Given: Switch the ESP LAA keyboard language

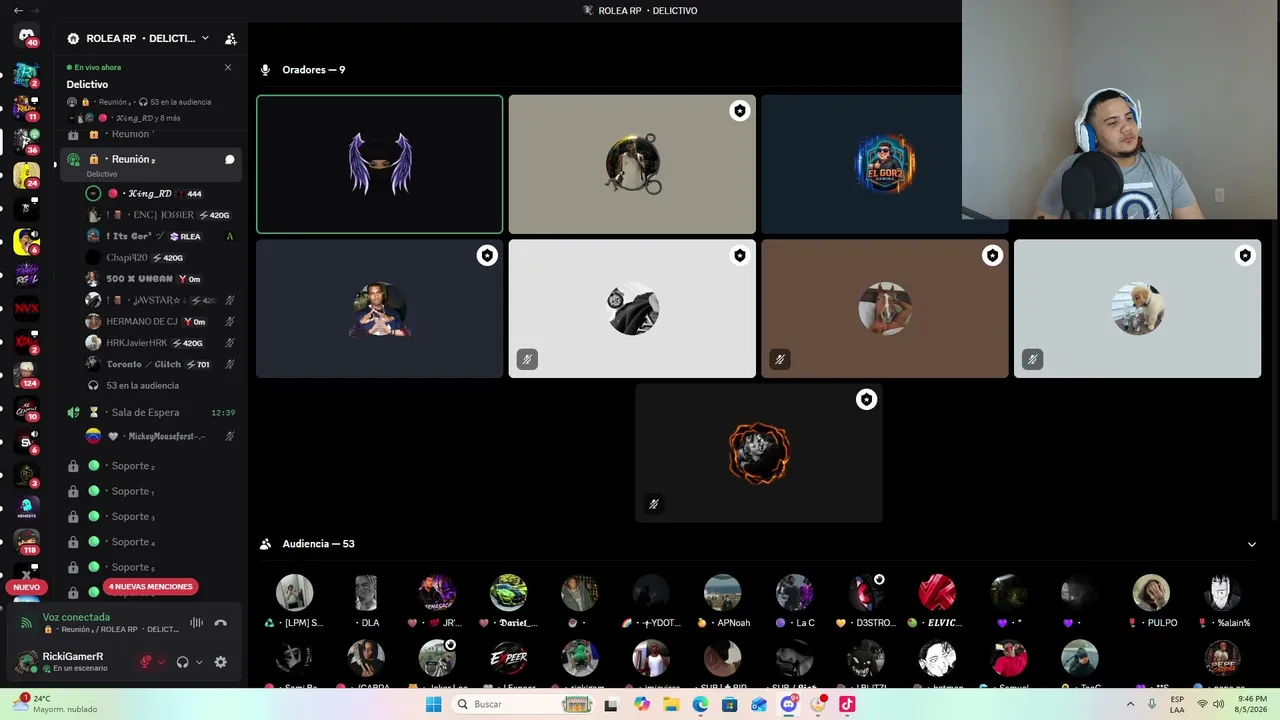Looking at the screenshot, I should pyautogui.click(x=1177, y=704).
